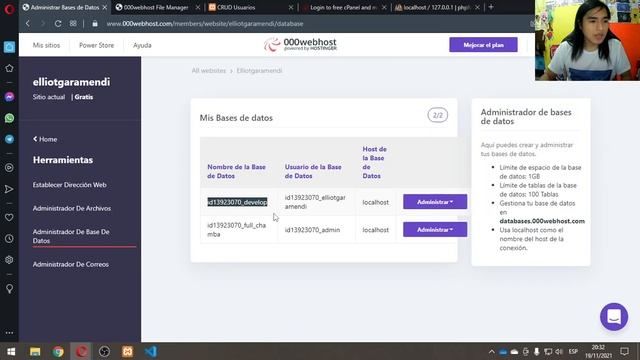Click user id13923070_elliotgaramendi cell

click(x=315, y=202)
